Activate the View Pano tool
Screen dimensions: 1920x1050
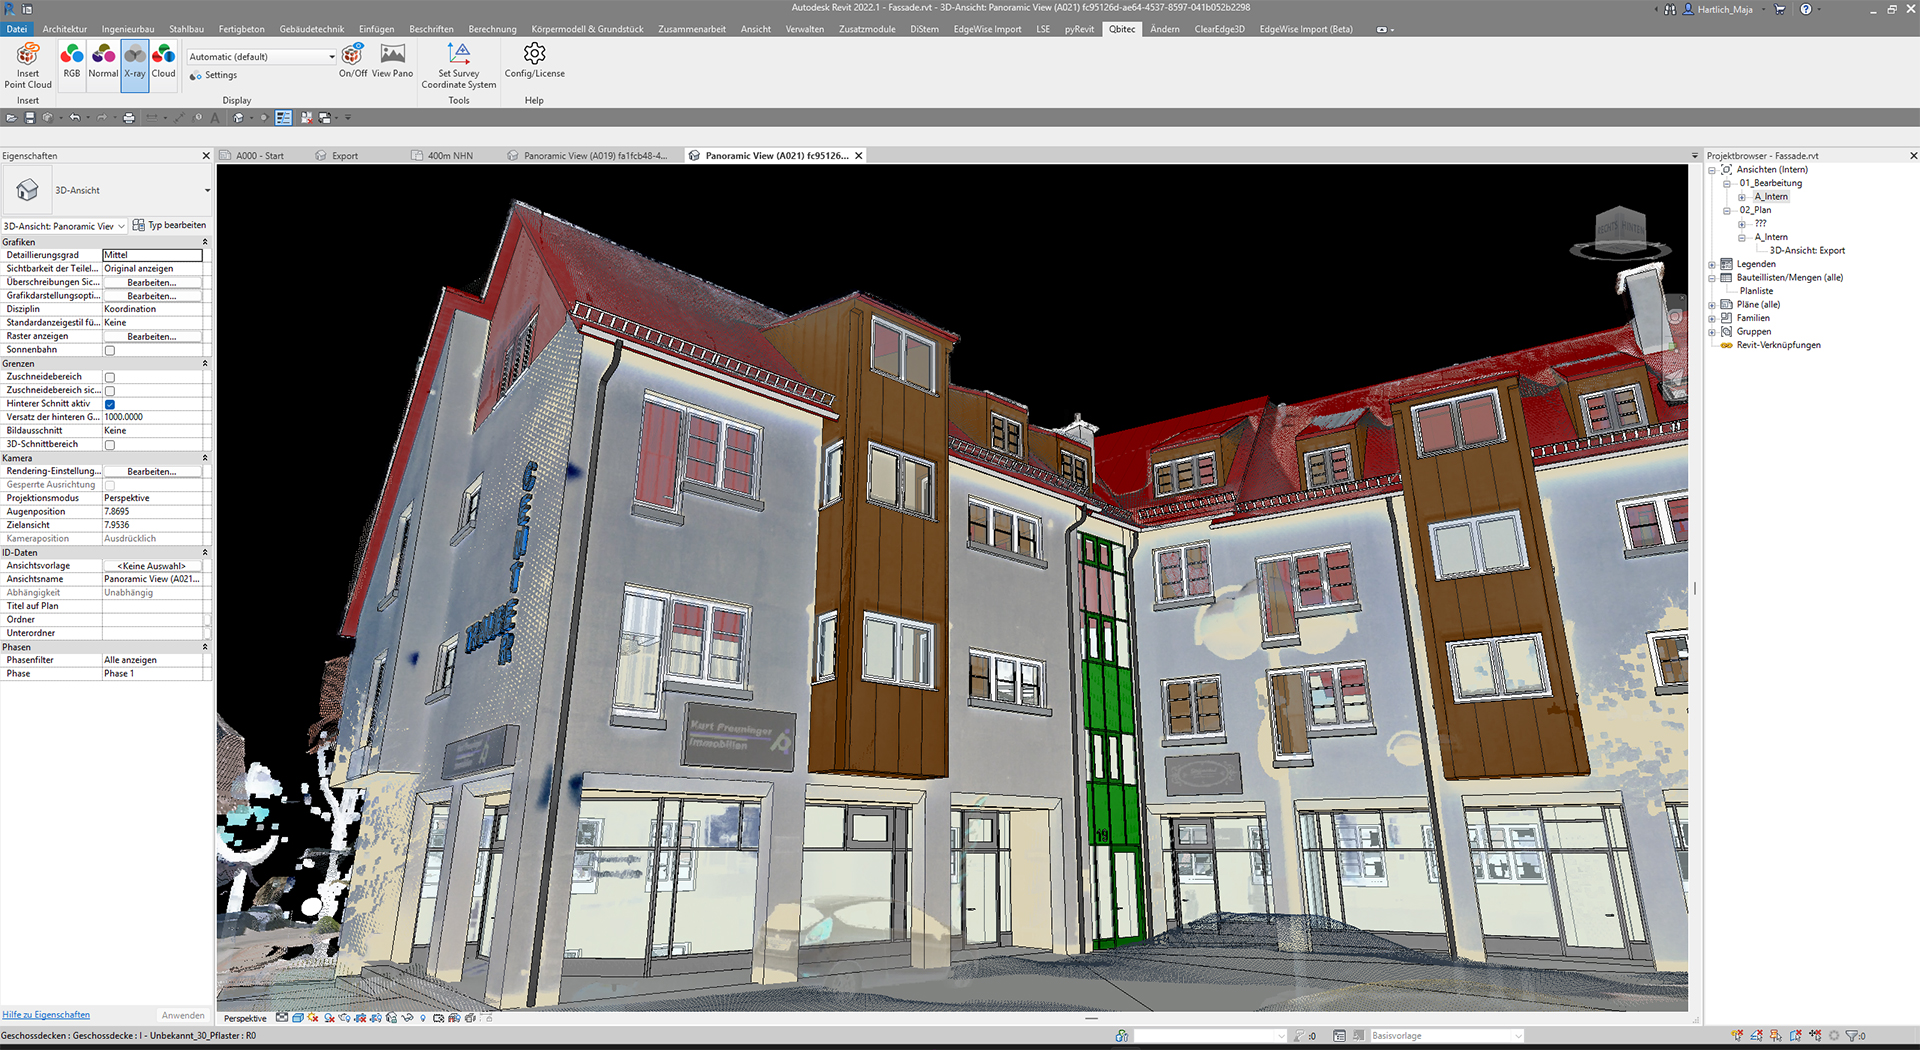coord(392,64)
